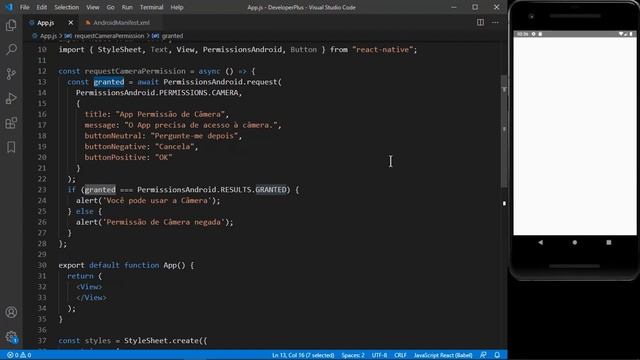Open the Edit menu

pos(41,7)
